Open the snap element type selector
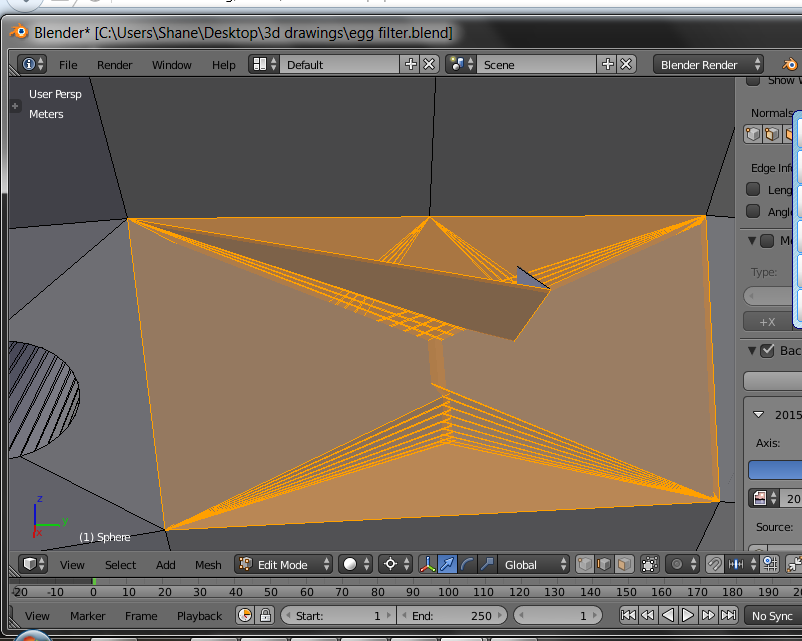This screenshot has width=802, height=641. (742, 564)
